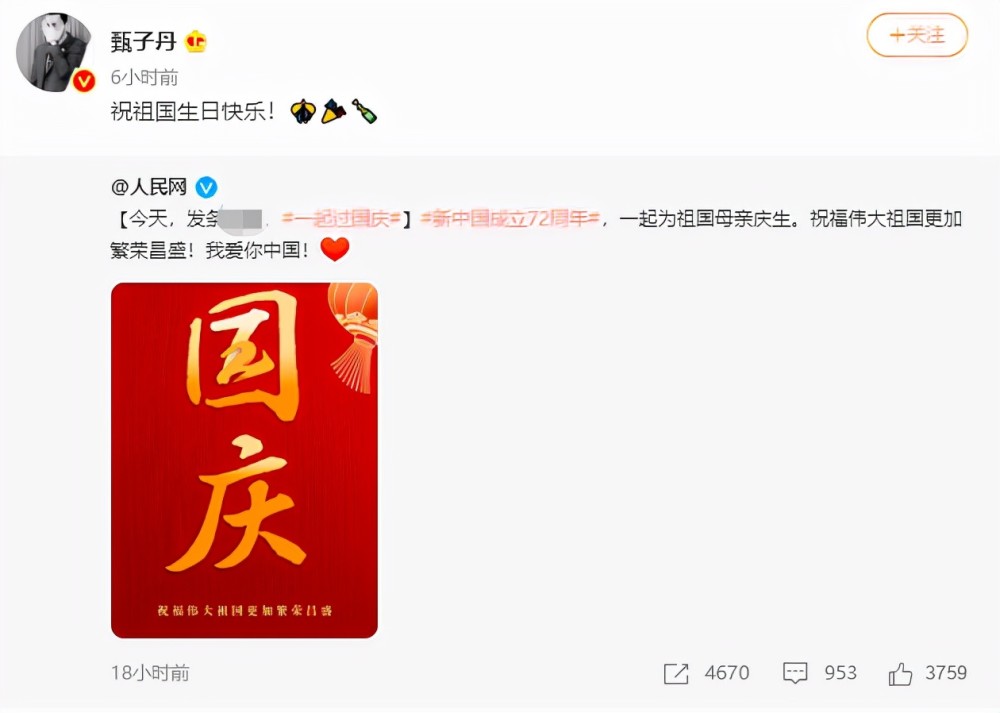Click the comment bubble icon

(x=795, y=673)
